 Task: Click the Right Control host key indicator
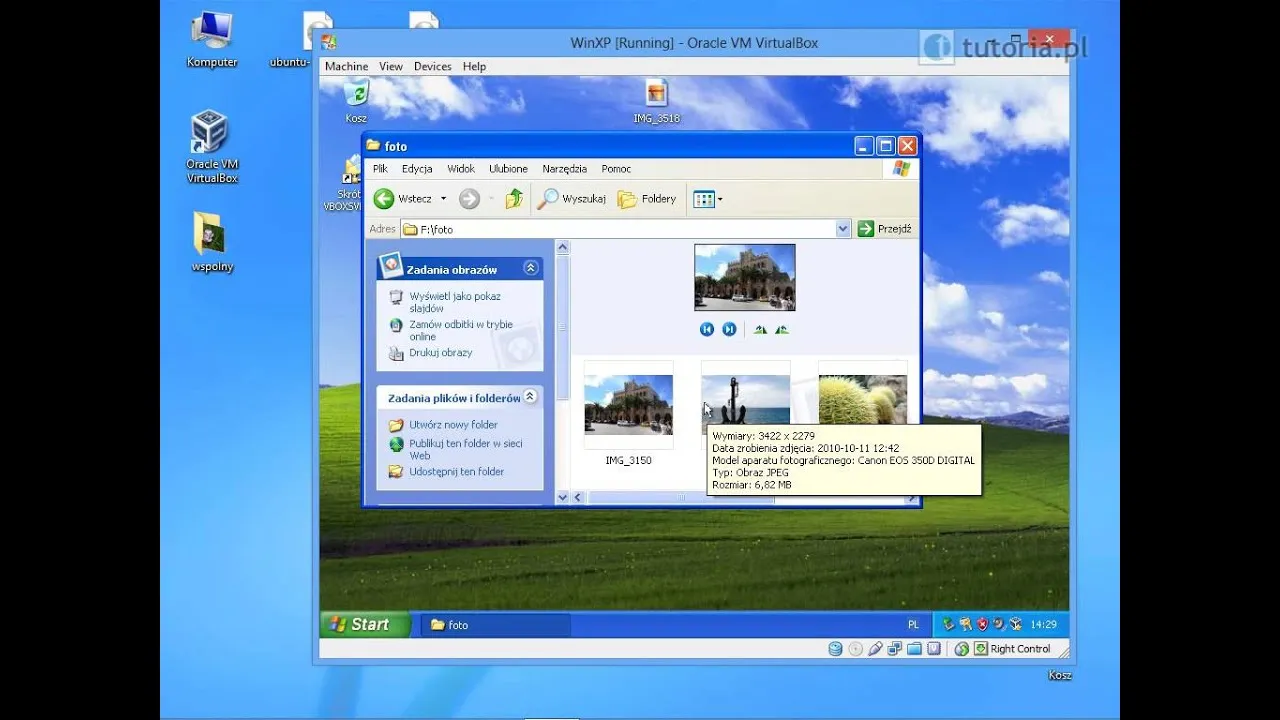1020,649
